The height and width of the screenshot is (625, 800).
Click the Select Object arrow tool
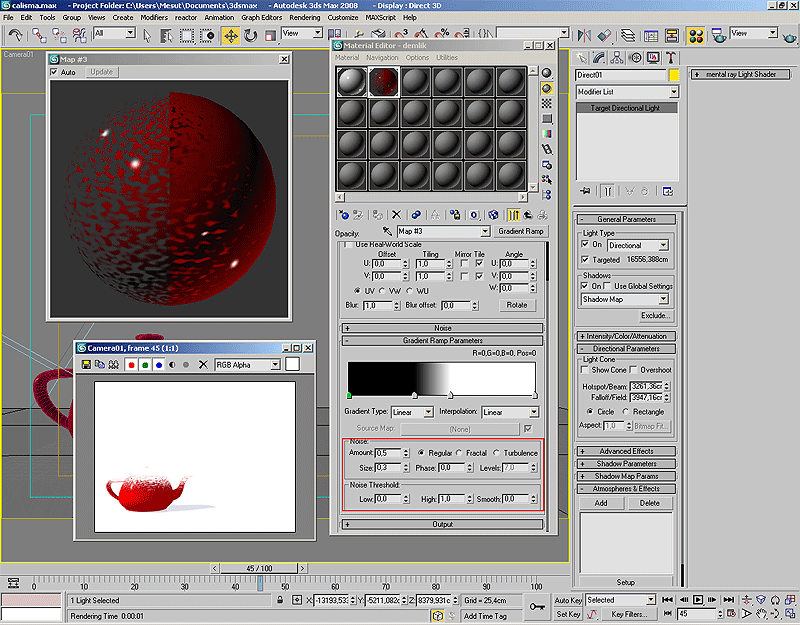click(x=148, y=36)
